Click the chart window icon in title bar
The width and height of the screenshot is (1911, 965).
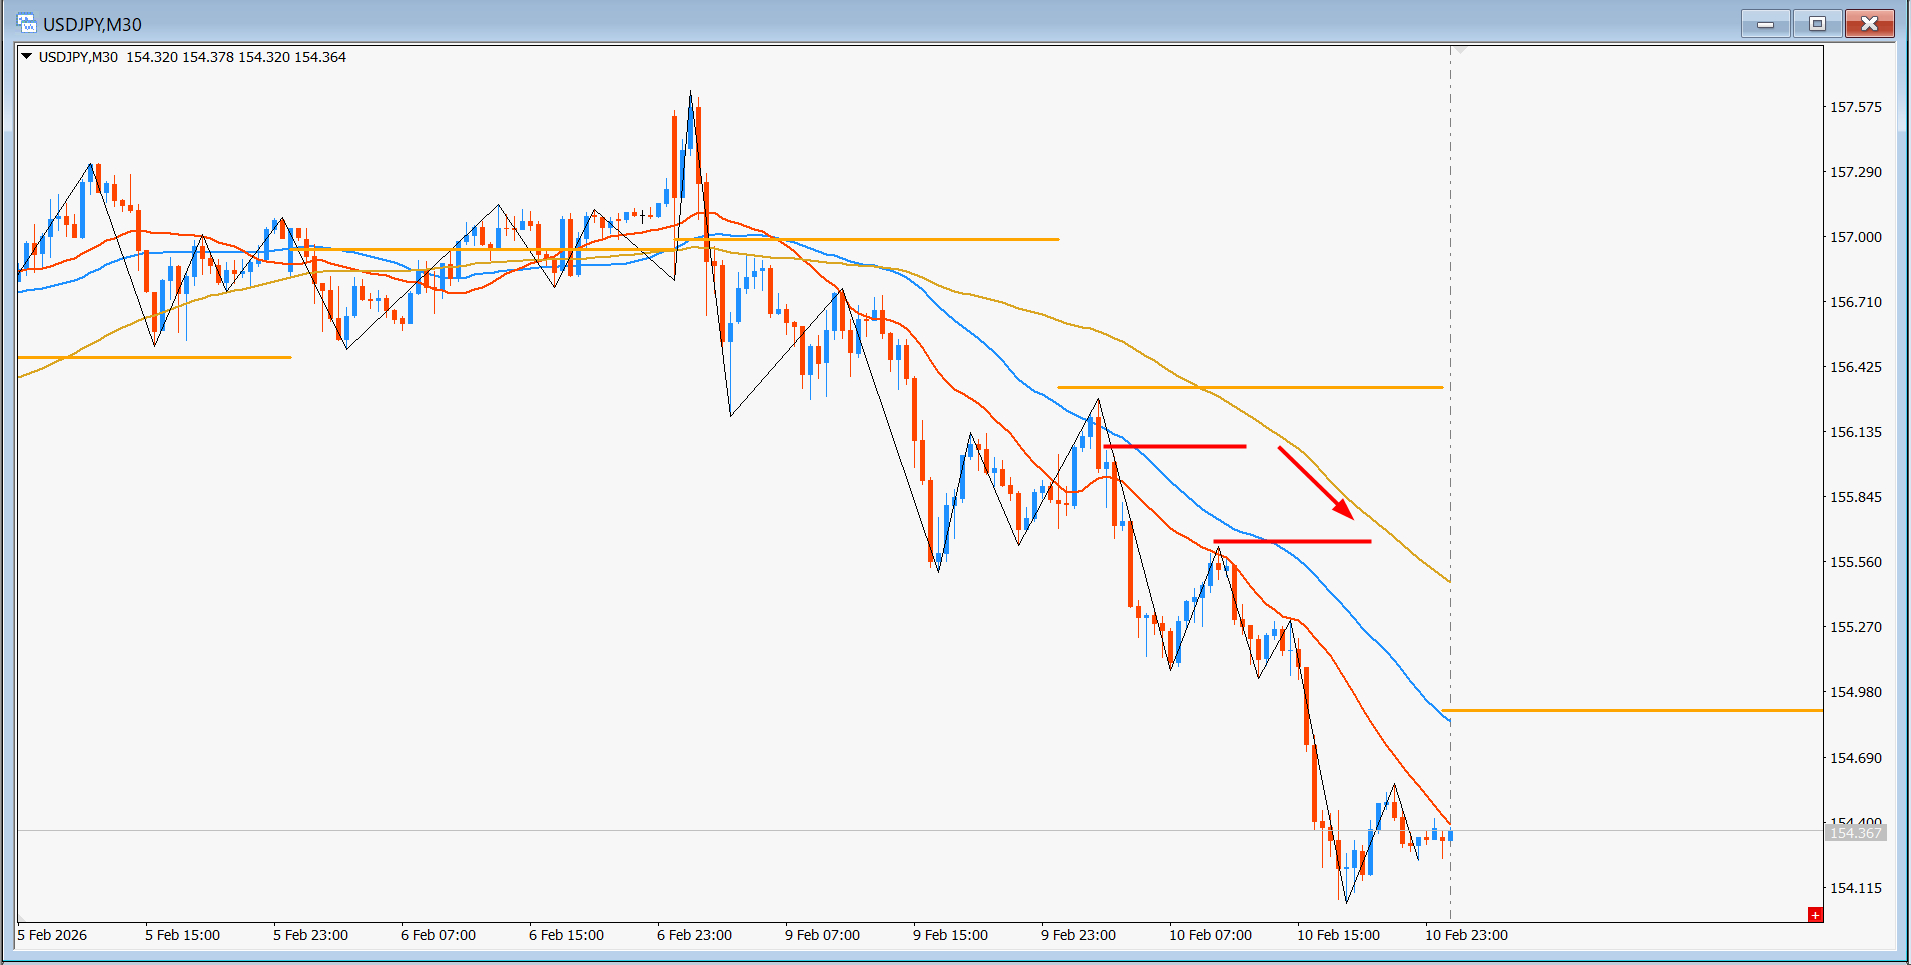pyautogui.click(x=26, y=23)
